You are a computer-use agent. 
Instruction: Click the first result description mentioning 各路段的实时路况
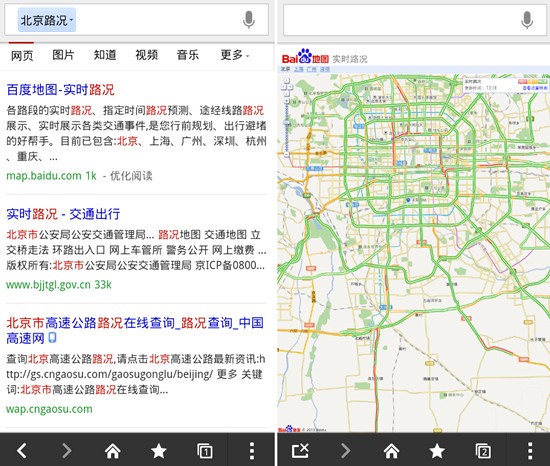(x=136, y=133)
